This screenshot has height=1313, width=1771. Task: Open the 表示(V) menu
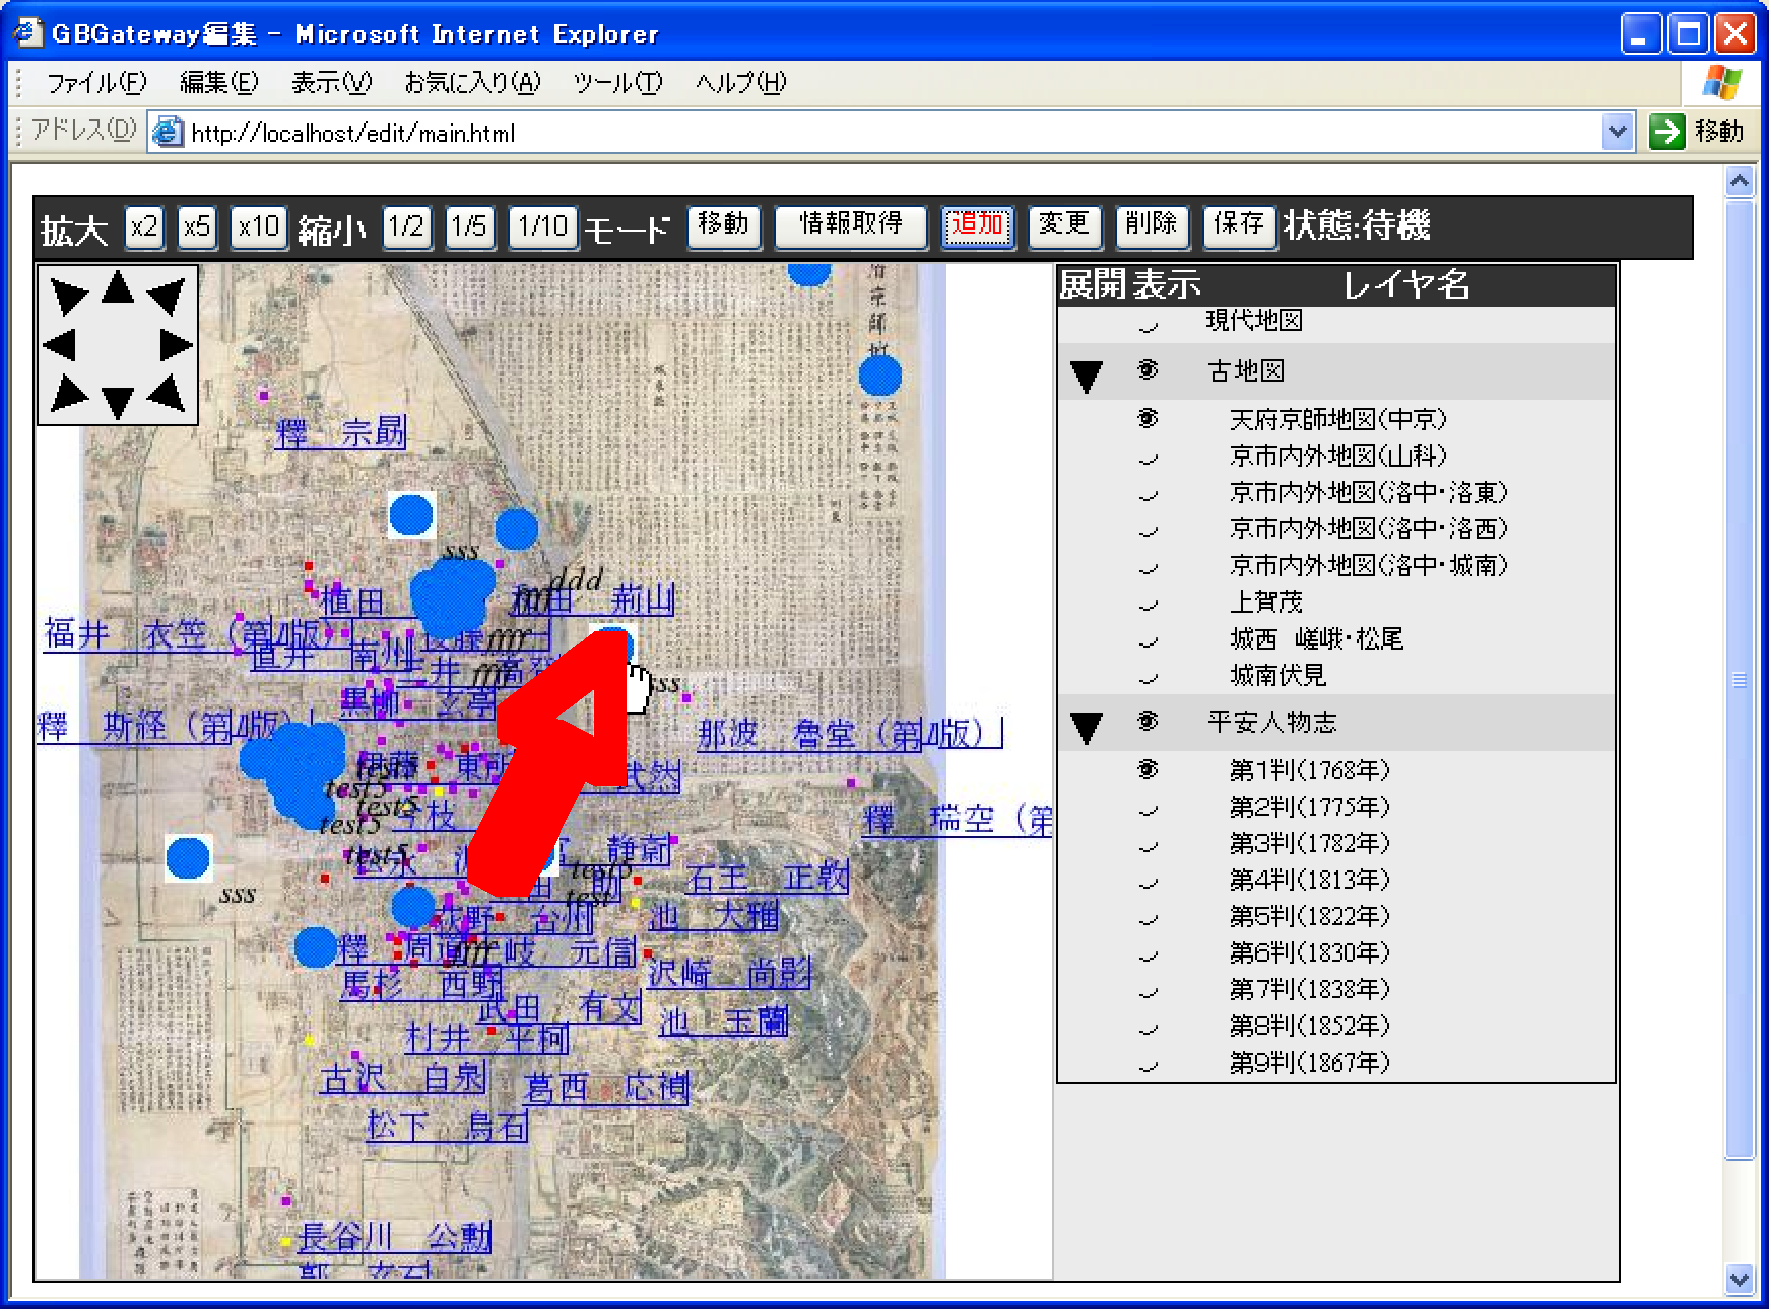331,82
